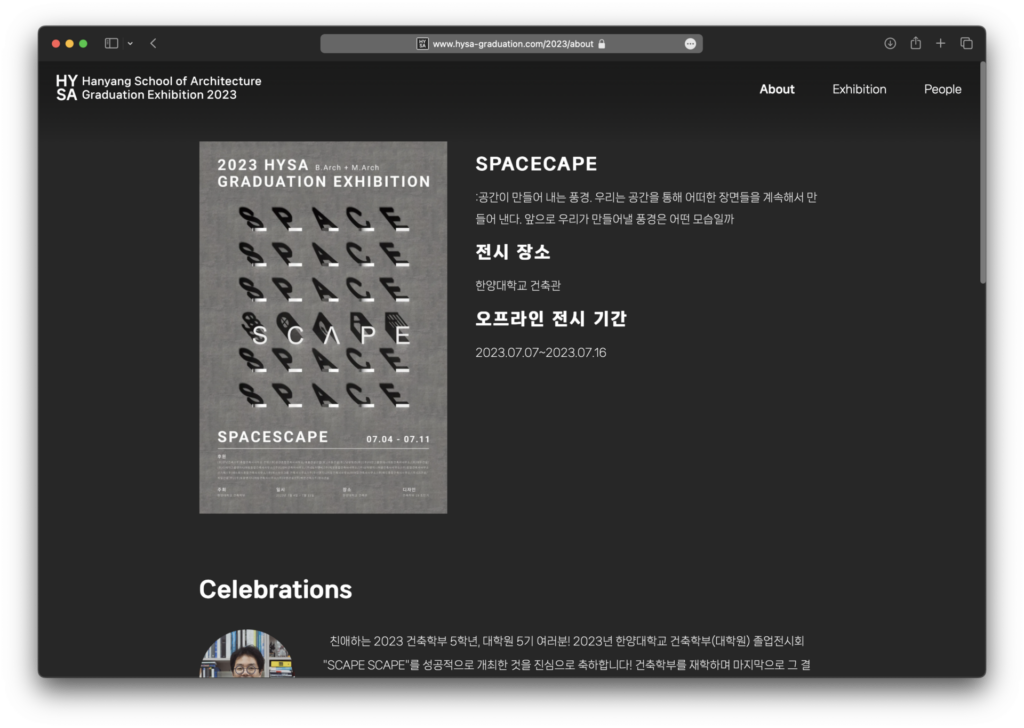
Task: Click the hysa-graduation.com address field
Action: (512, 44)
